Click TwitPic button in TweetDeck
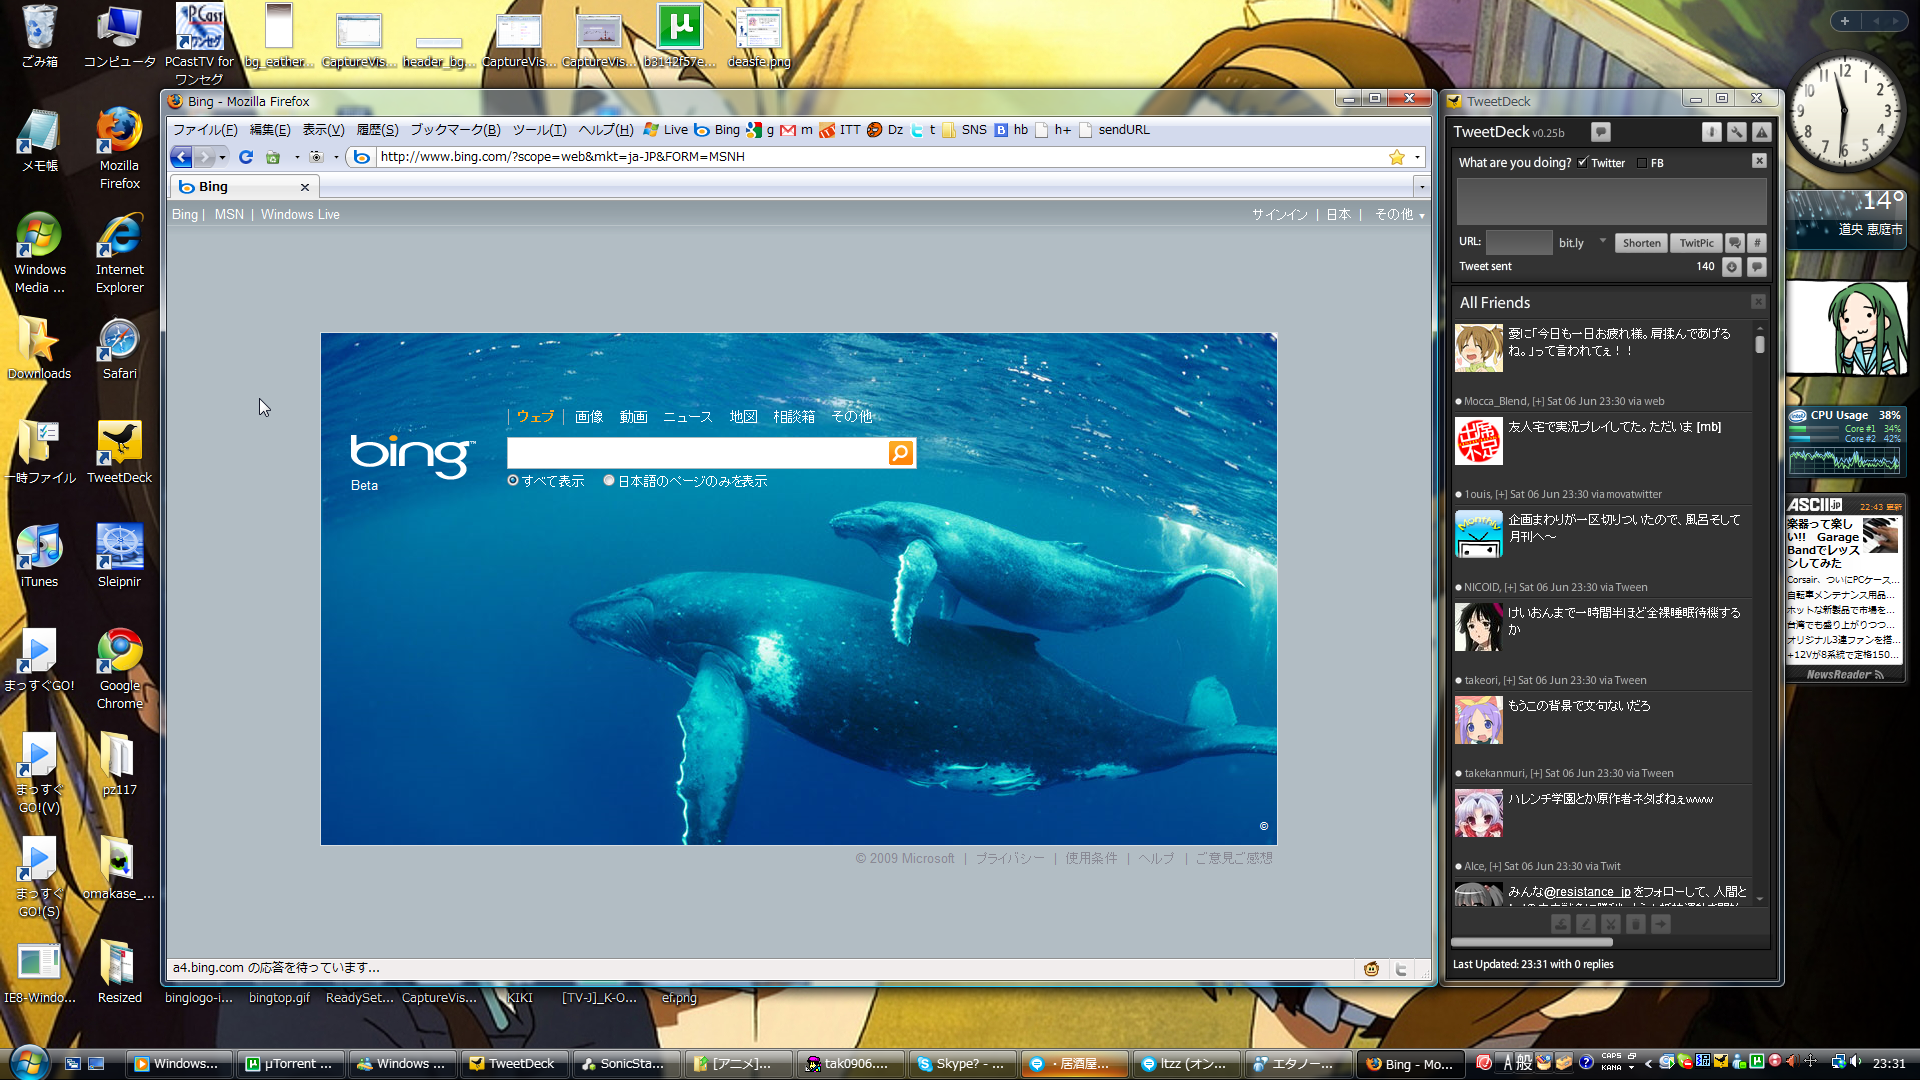The image size is (1920, 1080). click(1696, 243)
